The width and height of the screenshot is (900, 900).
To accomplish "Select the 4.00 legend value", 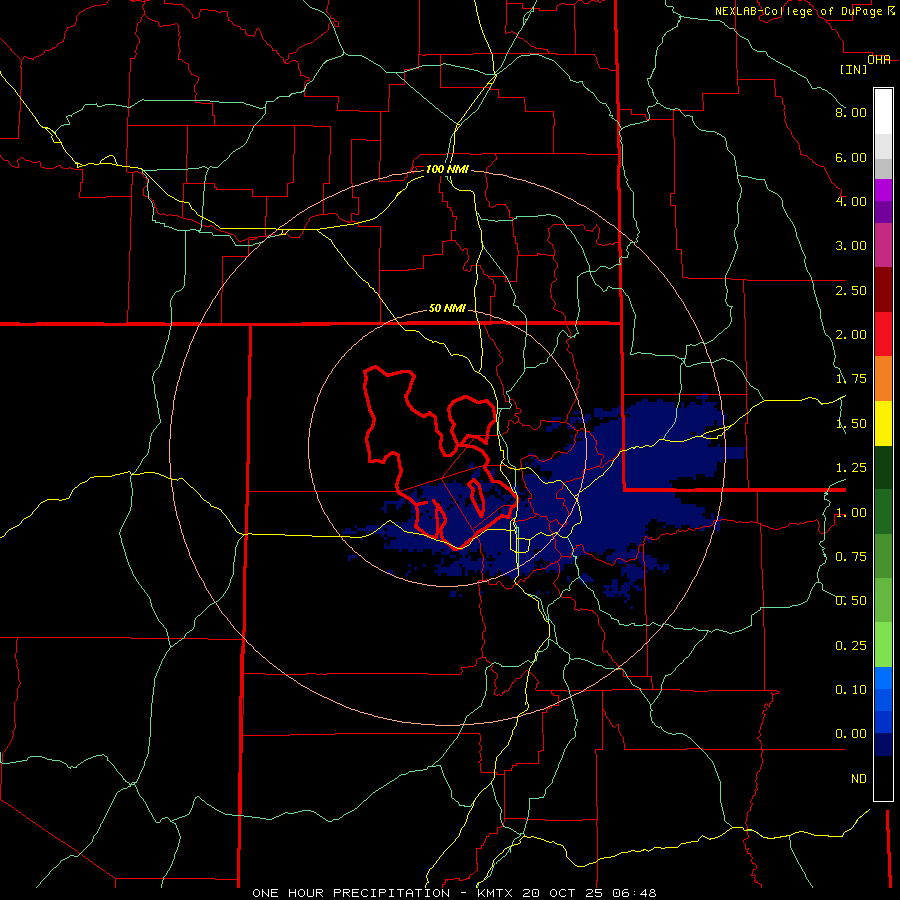I will [851, 201].
